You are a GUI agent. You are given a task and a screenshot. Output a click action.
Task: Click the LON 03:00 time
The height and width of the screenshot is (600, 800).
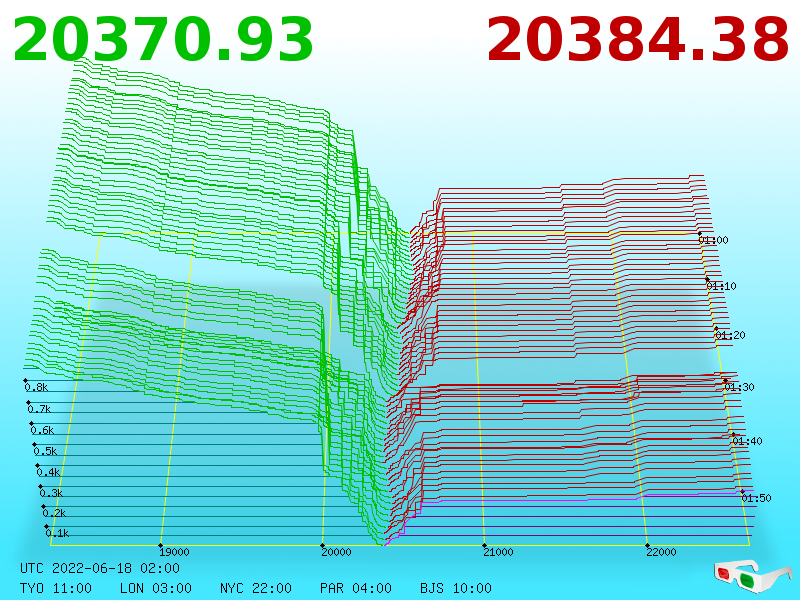156,588
